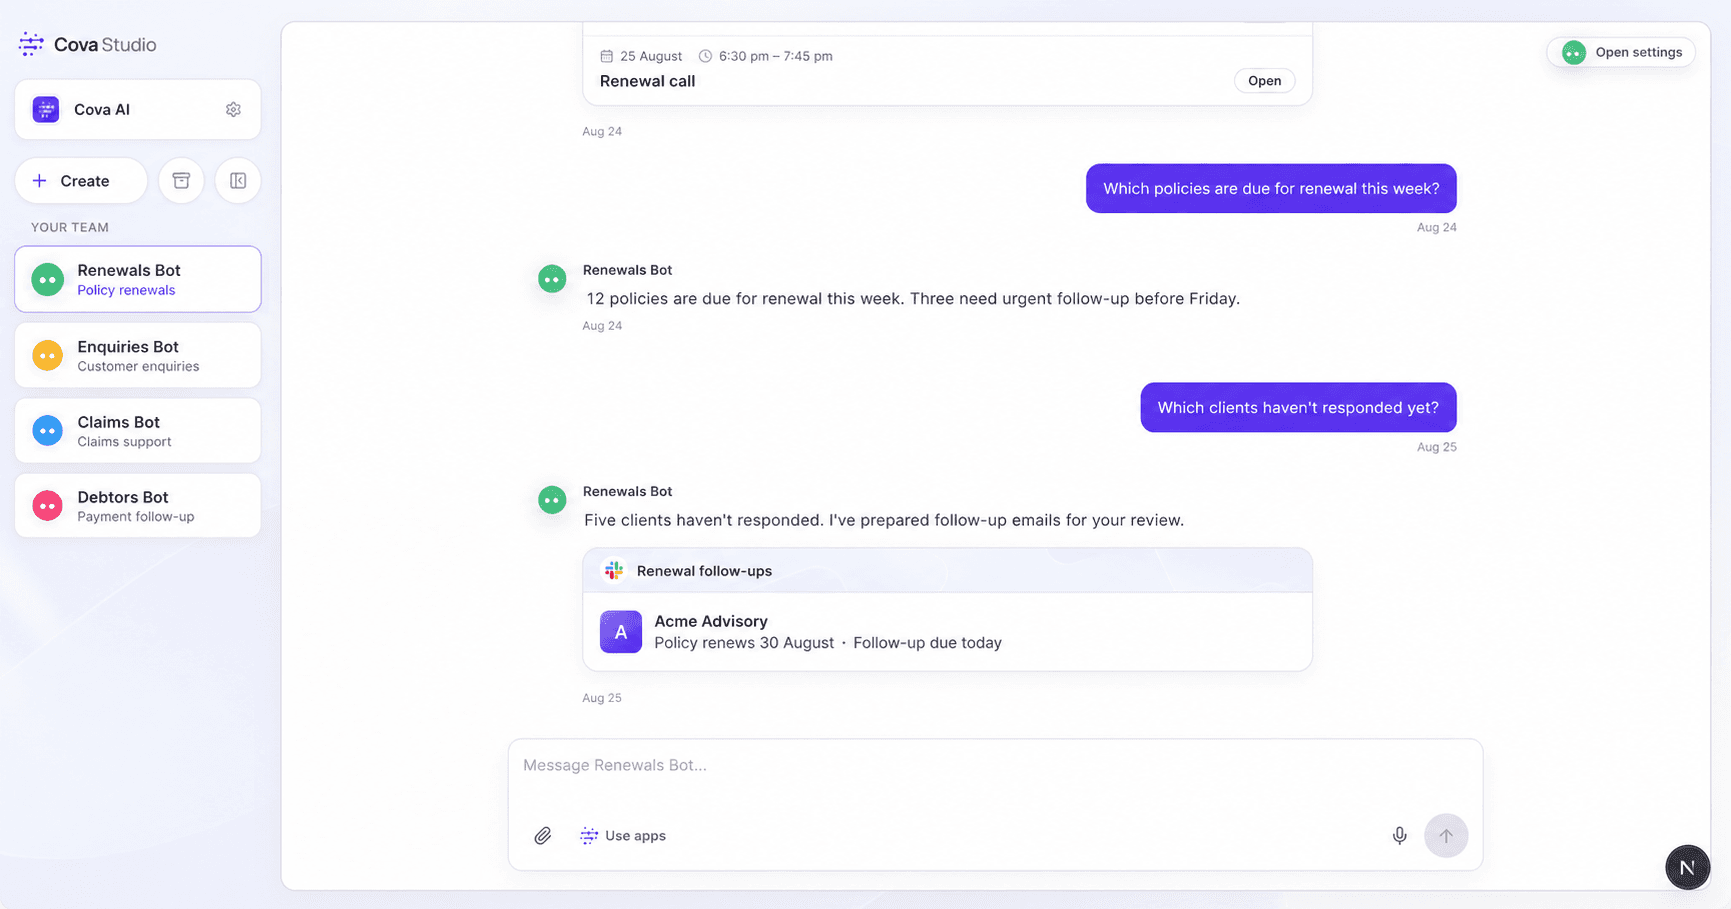This screenshot has width=1731, height=909.
Task: Collapse the sidebar panel icon
Action: pos(238,181)
